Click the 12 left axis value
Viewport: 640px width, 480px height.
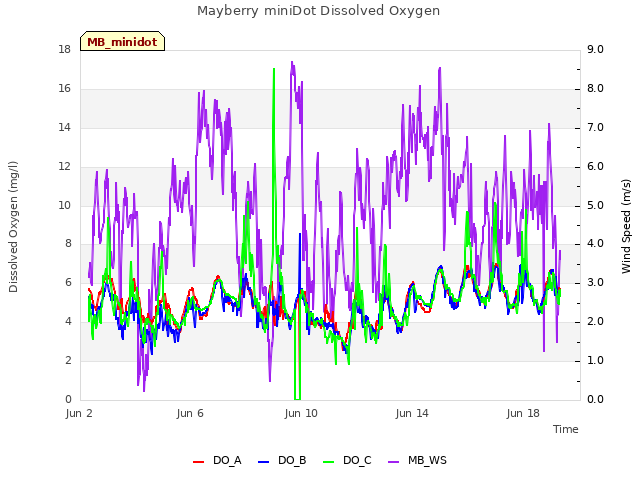[x=64, y=167]
